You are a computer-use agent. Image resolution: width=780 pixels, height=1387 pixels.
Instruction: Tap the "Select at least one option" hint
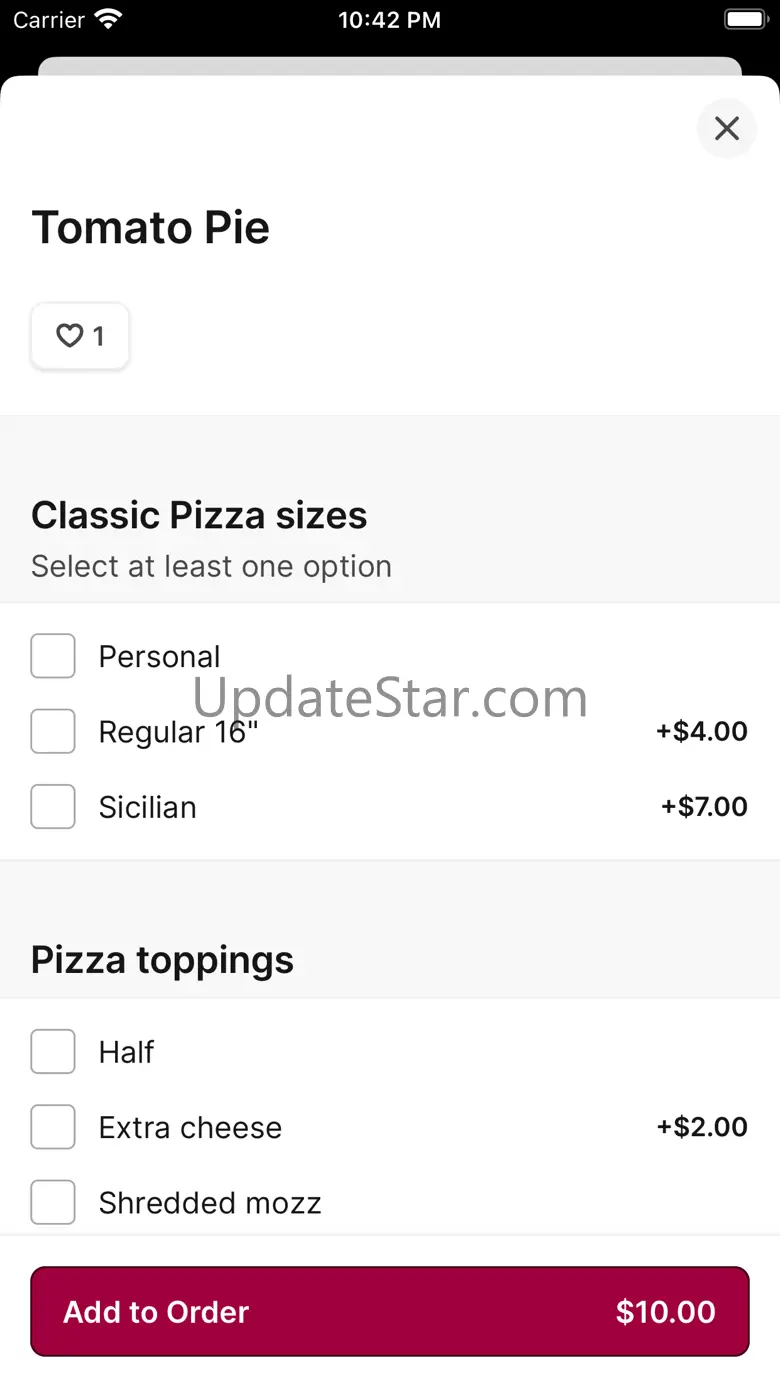(211, 566)
